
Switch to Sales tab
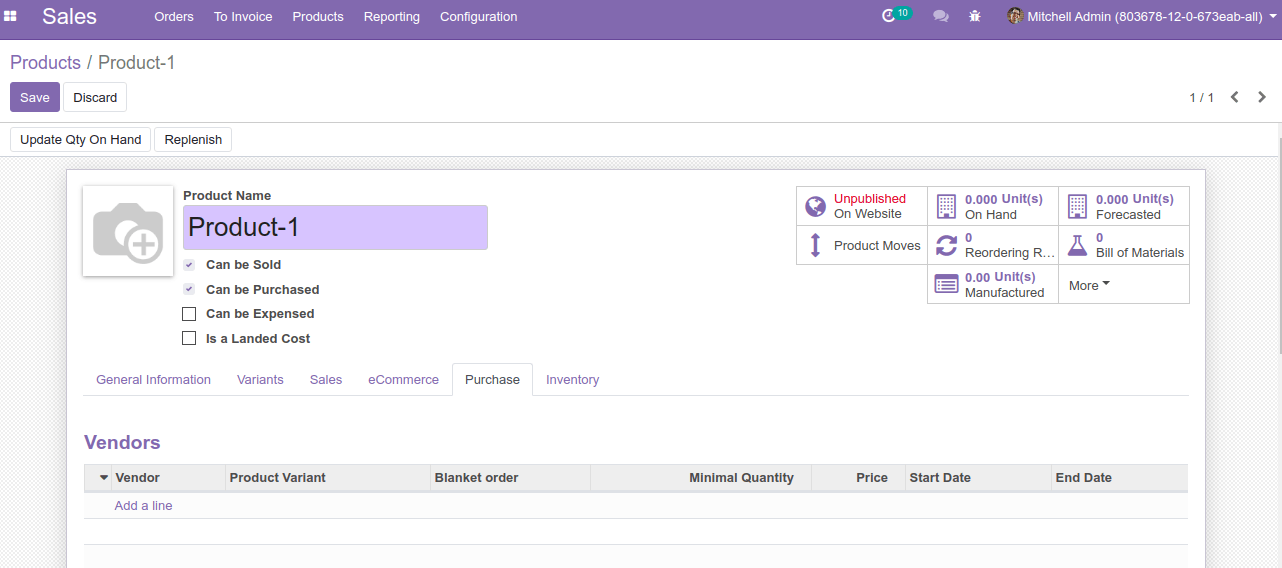326,380
